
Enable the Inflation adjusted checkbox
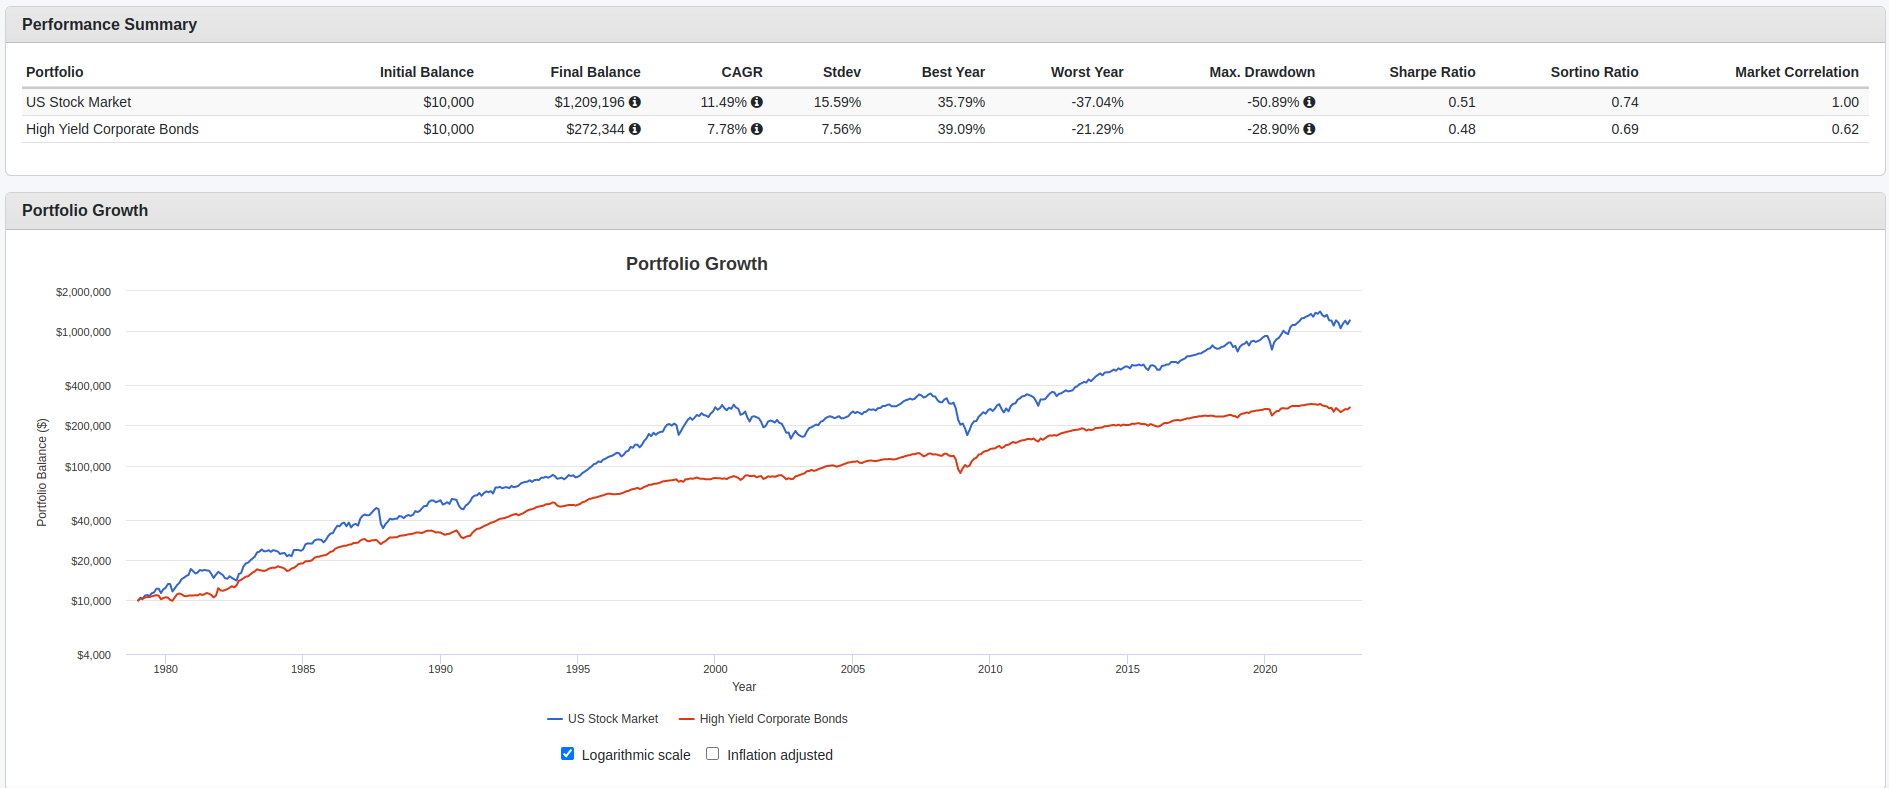[x=713, y=754]
